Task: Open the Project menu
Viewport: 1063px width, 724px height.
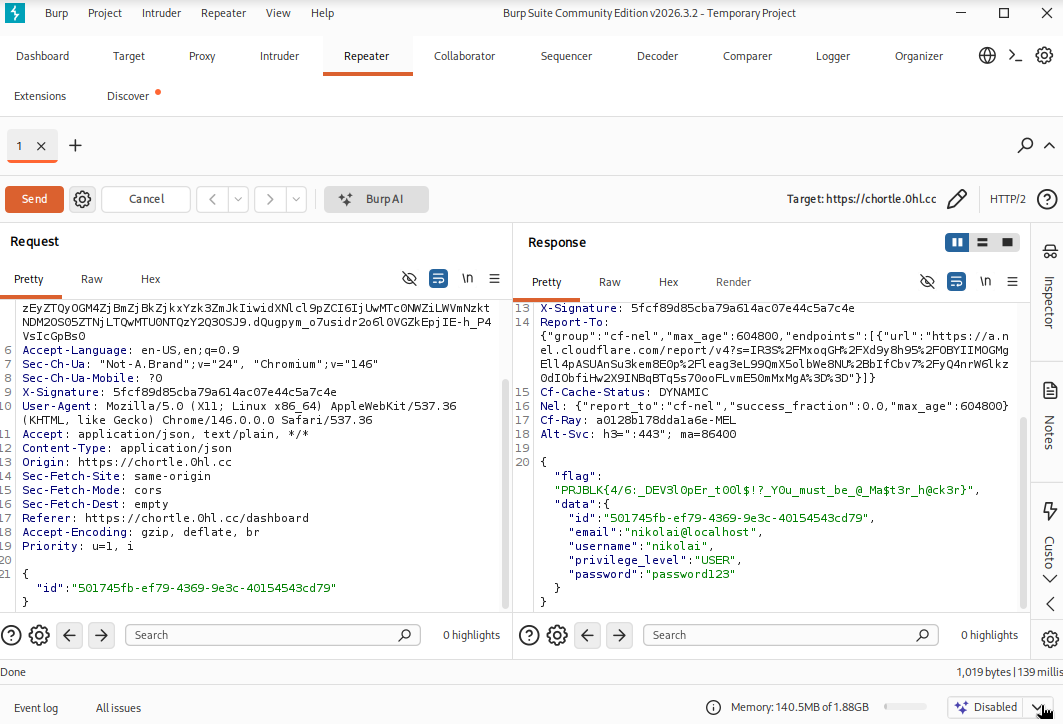Action: pos(104,13)
